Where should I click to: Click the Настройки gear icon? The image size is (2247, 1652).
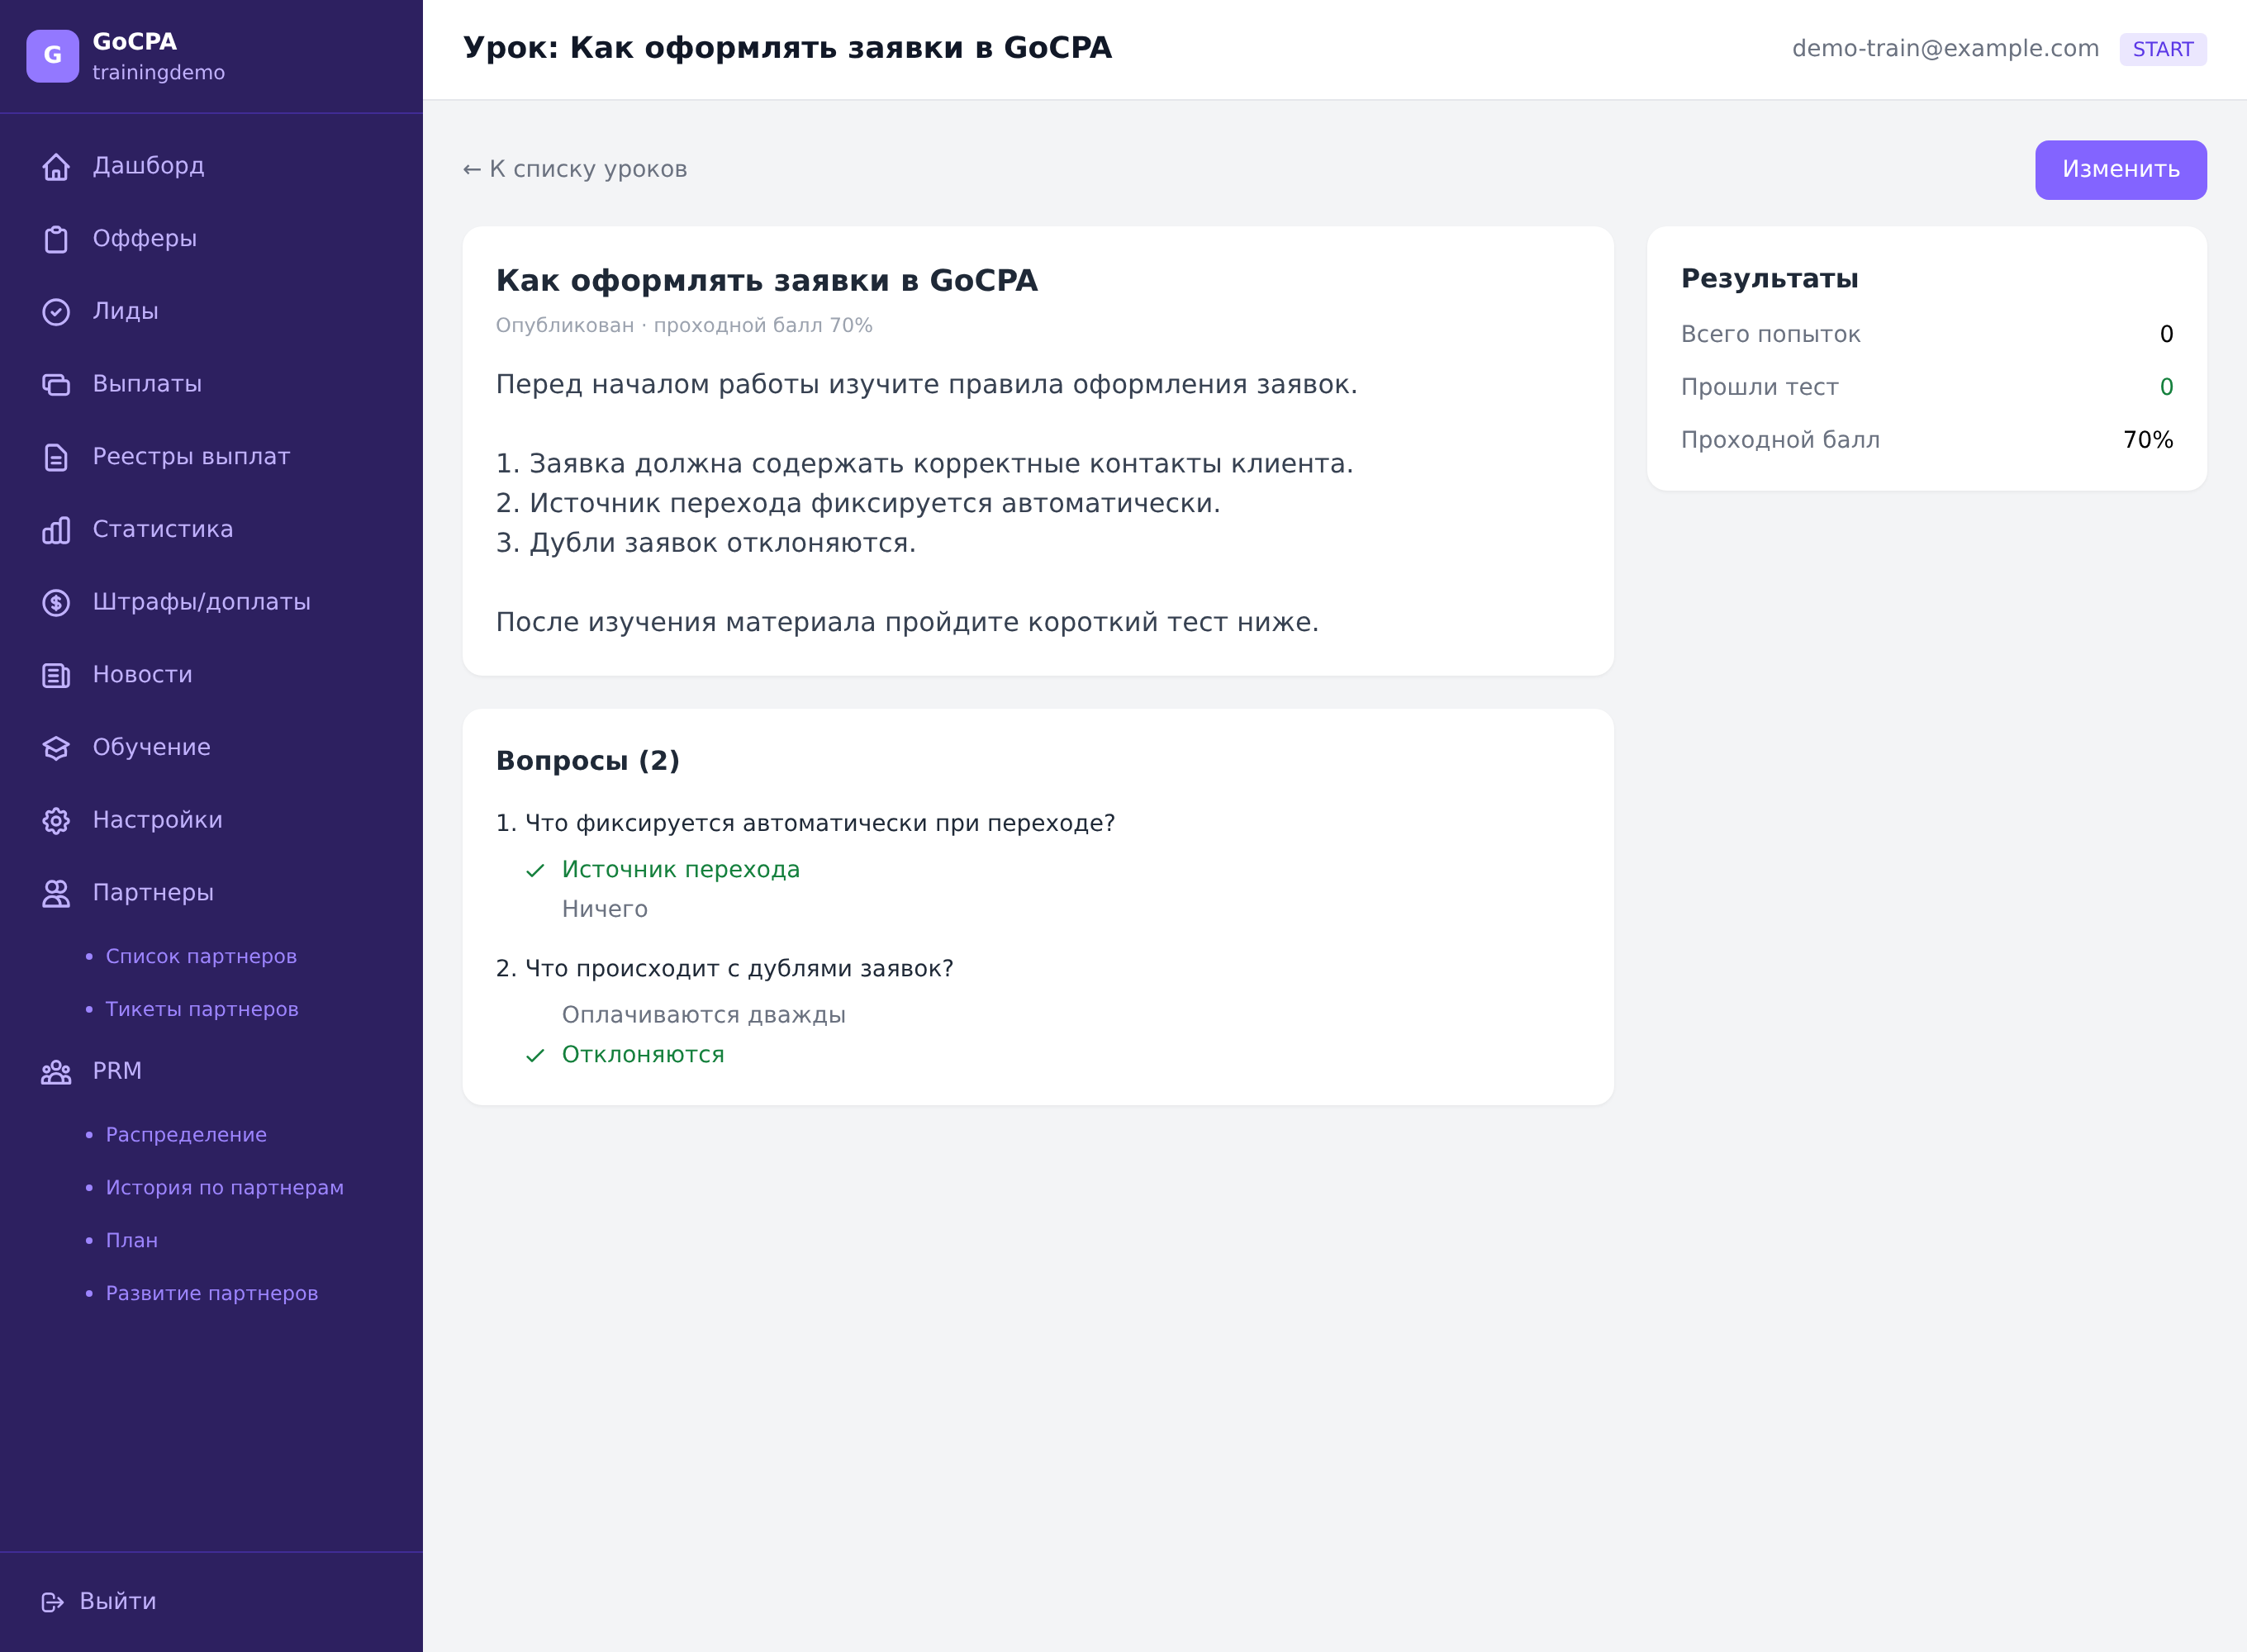56,821
